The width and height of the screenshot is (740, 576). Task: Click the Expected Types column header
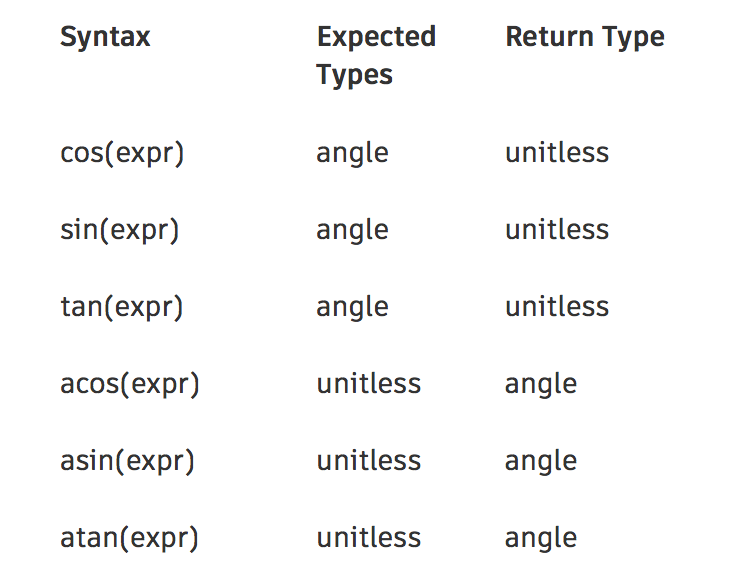point(376,56)
